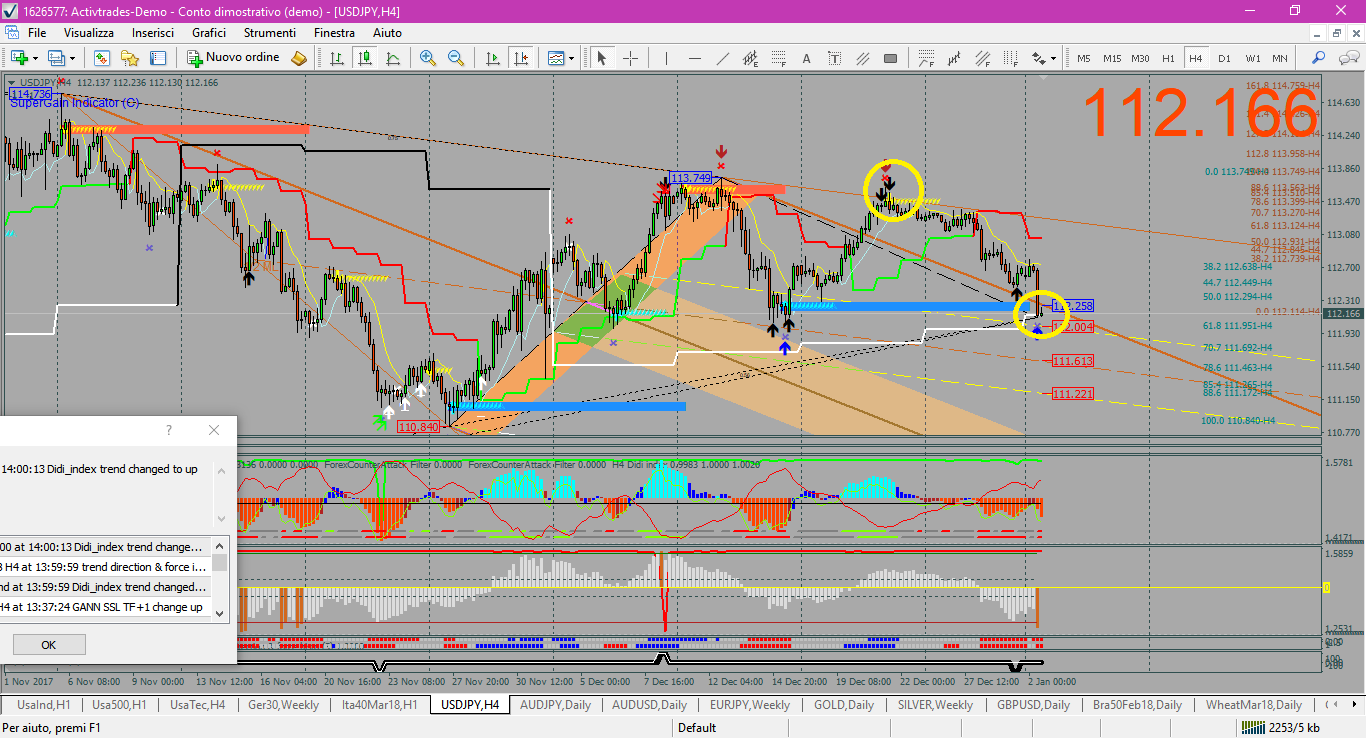Switch to W1 timeframe

click(x=1252, y=58)
